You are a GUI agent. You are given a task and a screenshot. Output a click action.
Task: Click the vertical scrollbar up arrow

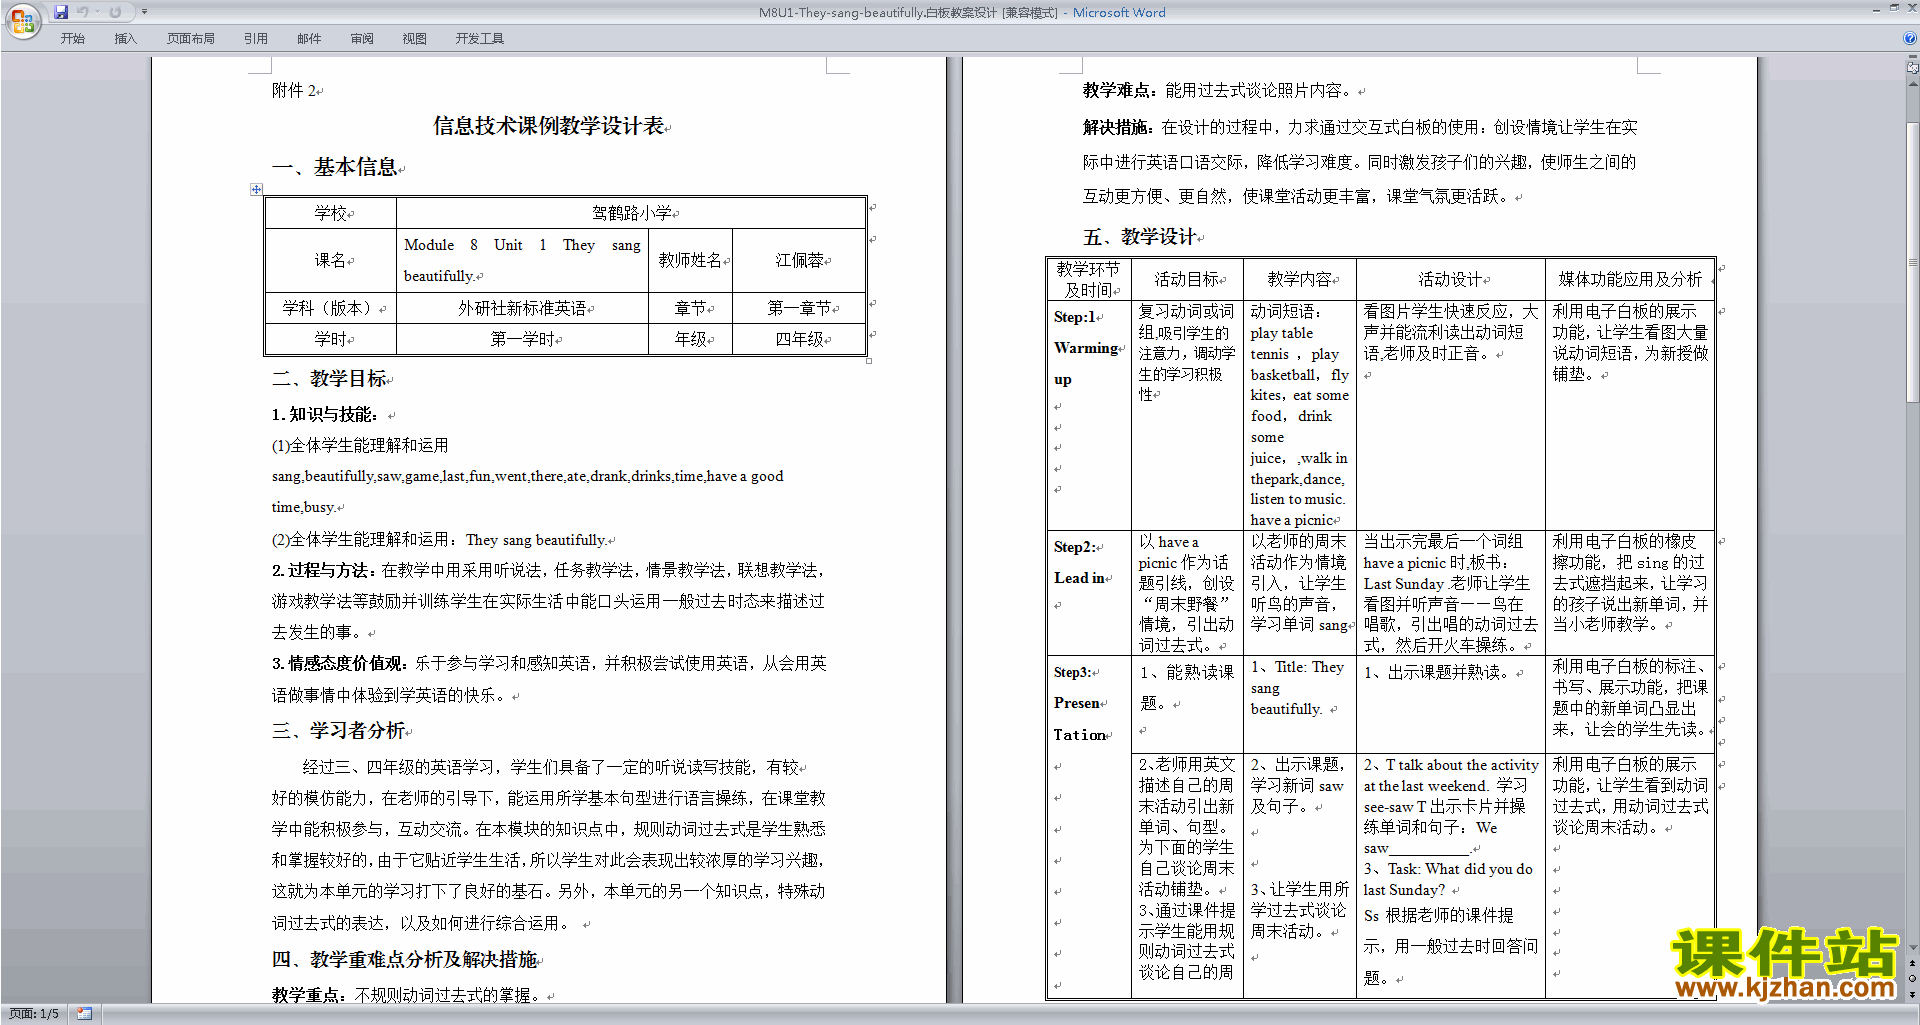[x=1912, y=84]
